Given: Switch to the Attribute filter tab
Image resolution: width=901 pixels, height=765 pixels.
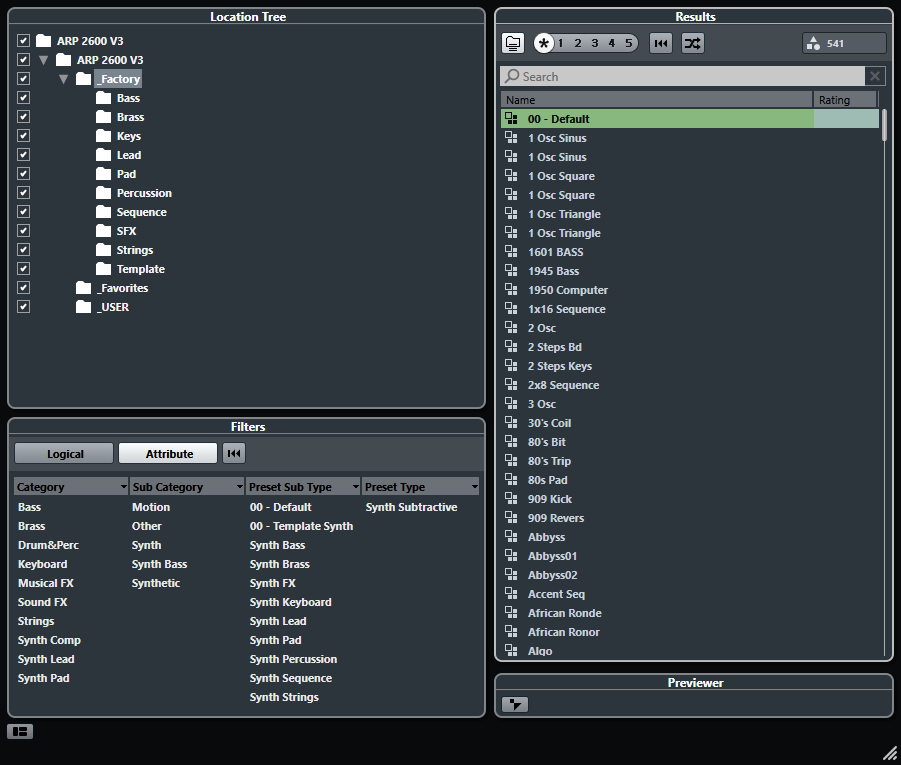Looking at the screenshot, I should (x=168, y=453).
